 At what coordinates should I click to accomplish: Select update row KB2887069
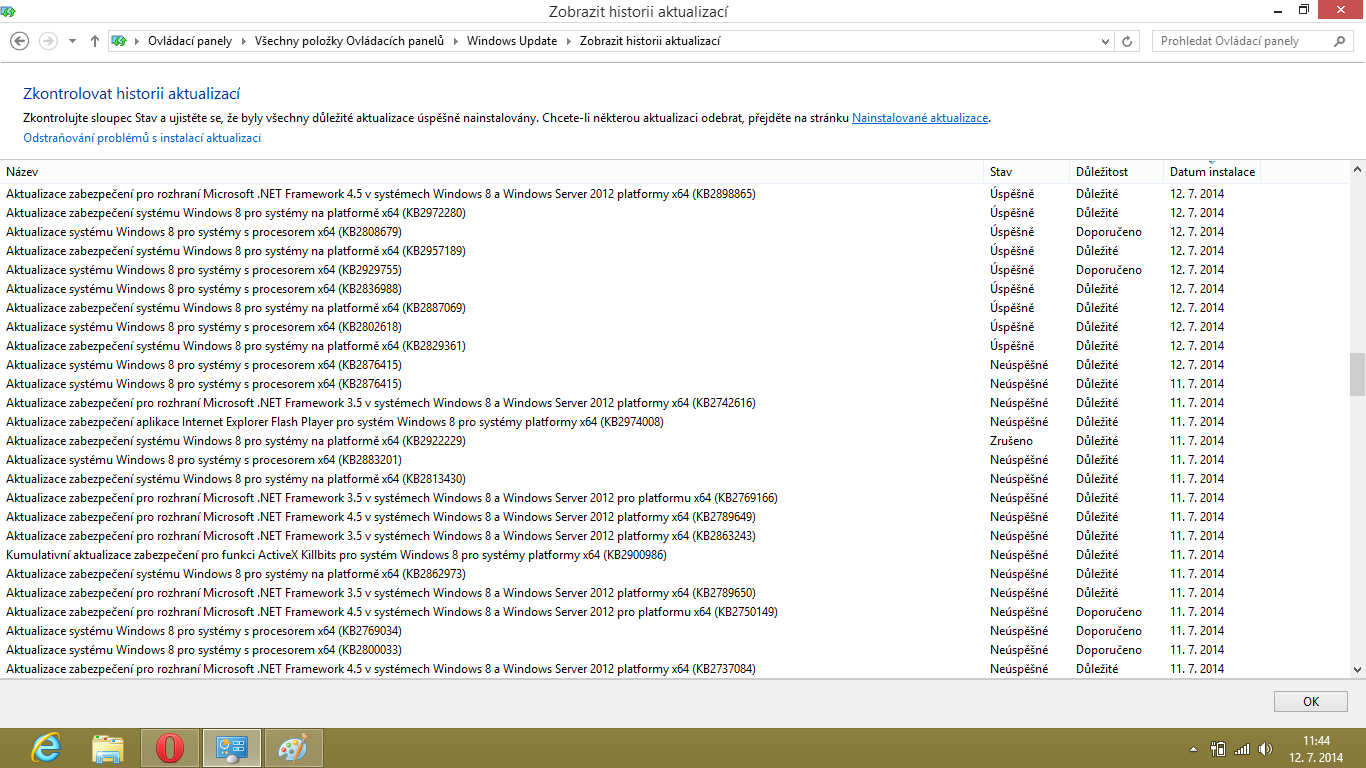tap(674, 308)
